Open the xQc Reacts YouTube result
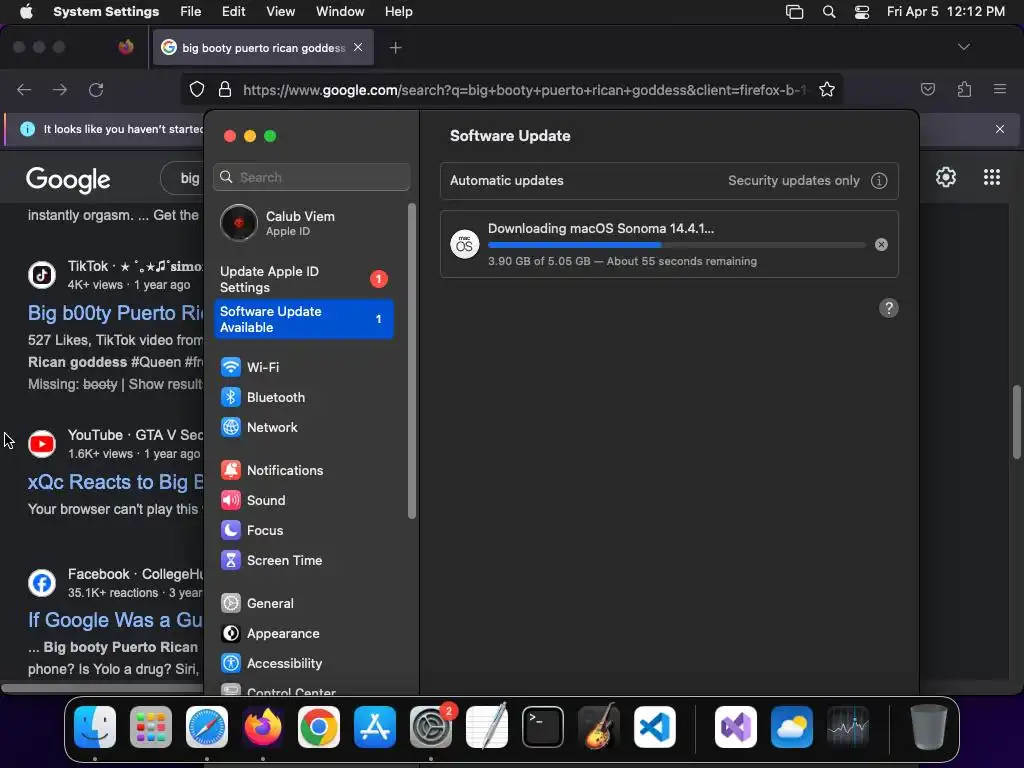Screen dimensions: 1024x768 pyautogui.click(x=116, y=482)
